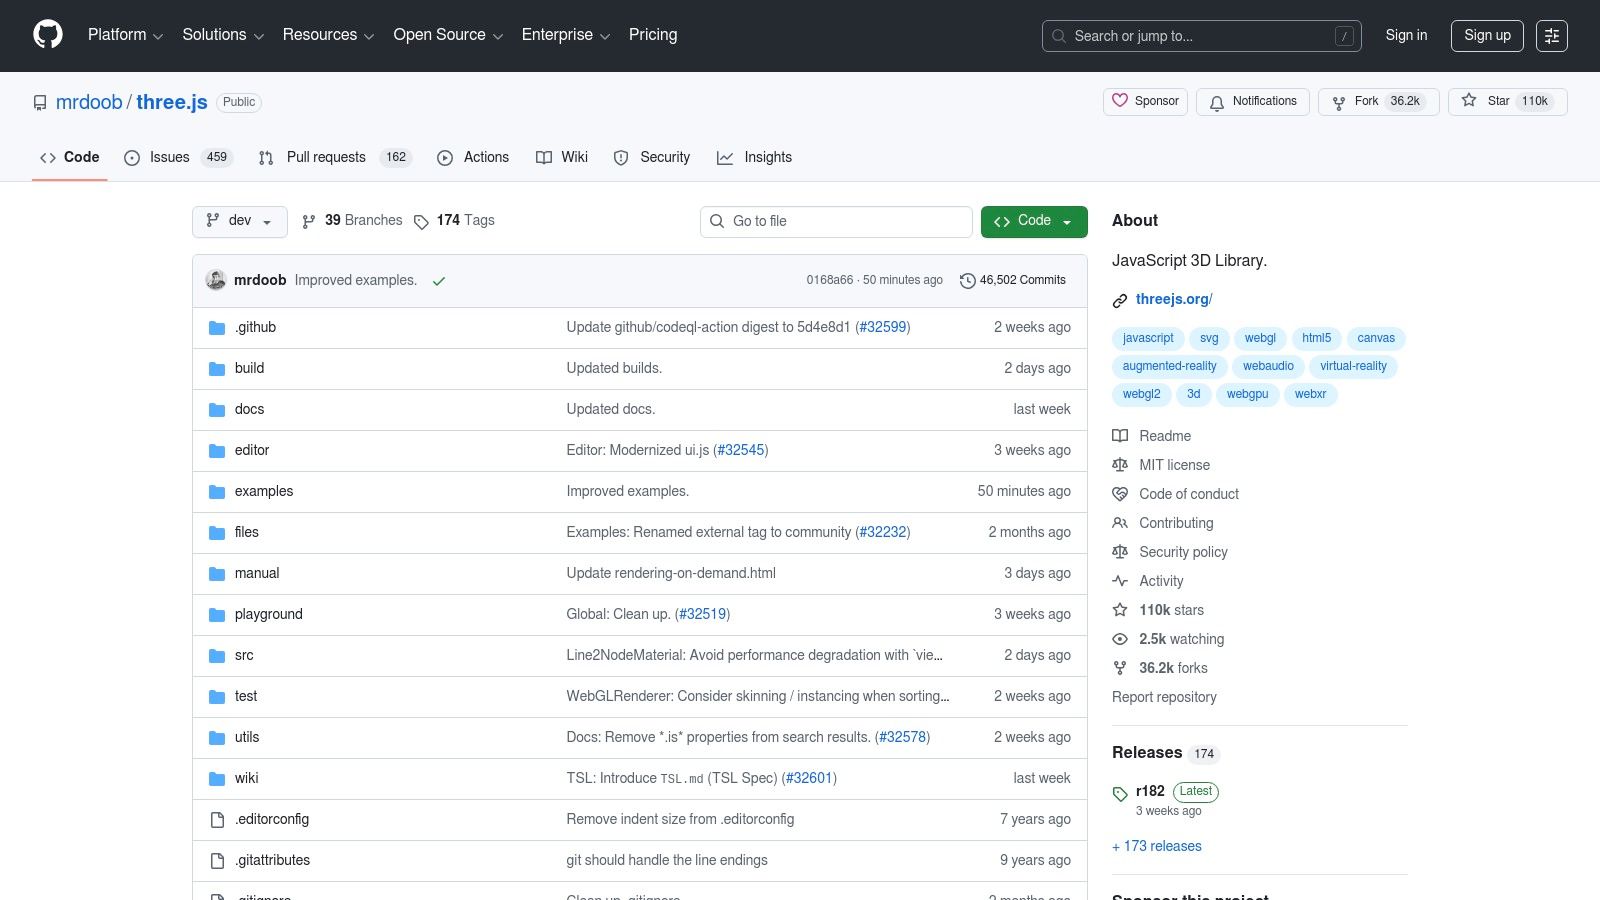Open the Readme via the book icon
Viewport: 1600px width, 900px height.
pos(1121,436)
